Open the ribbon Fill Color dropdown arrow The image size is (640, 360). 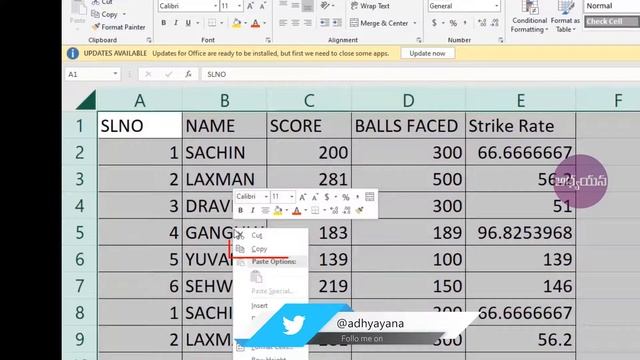245,23
